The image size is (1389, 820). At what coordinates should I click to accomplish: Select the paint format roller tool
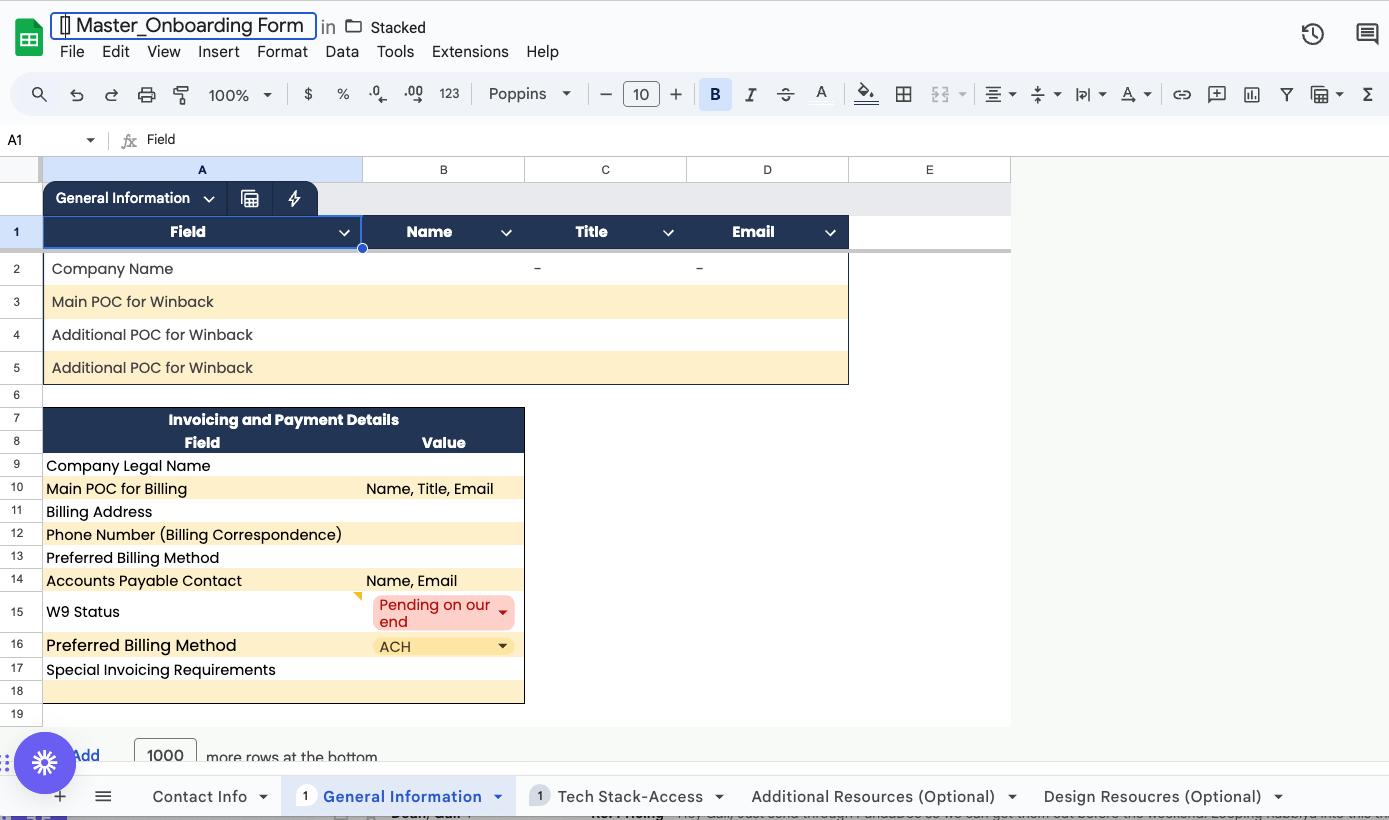[x=181, y=95]
